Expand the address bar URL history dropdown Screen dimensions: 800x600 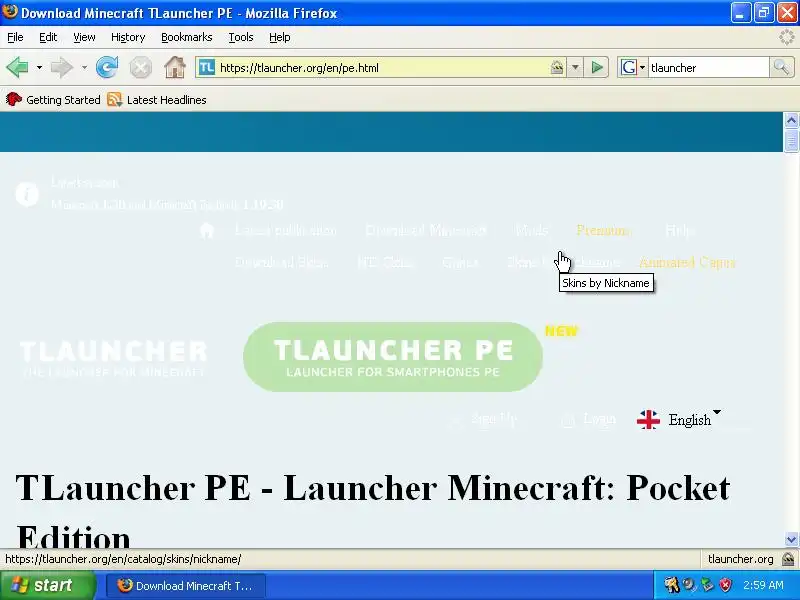click(x=575, y=67)
